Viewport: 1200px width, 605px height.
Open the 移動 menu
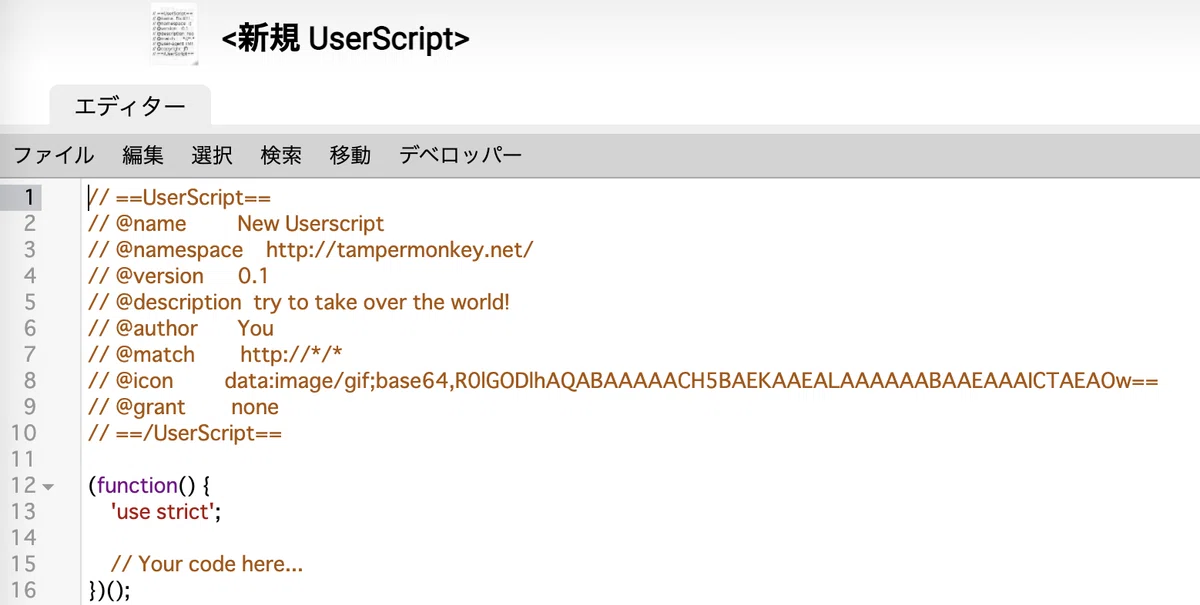(x=350, y=155)
